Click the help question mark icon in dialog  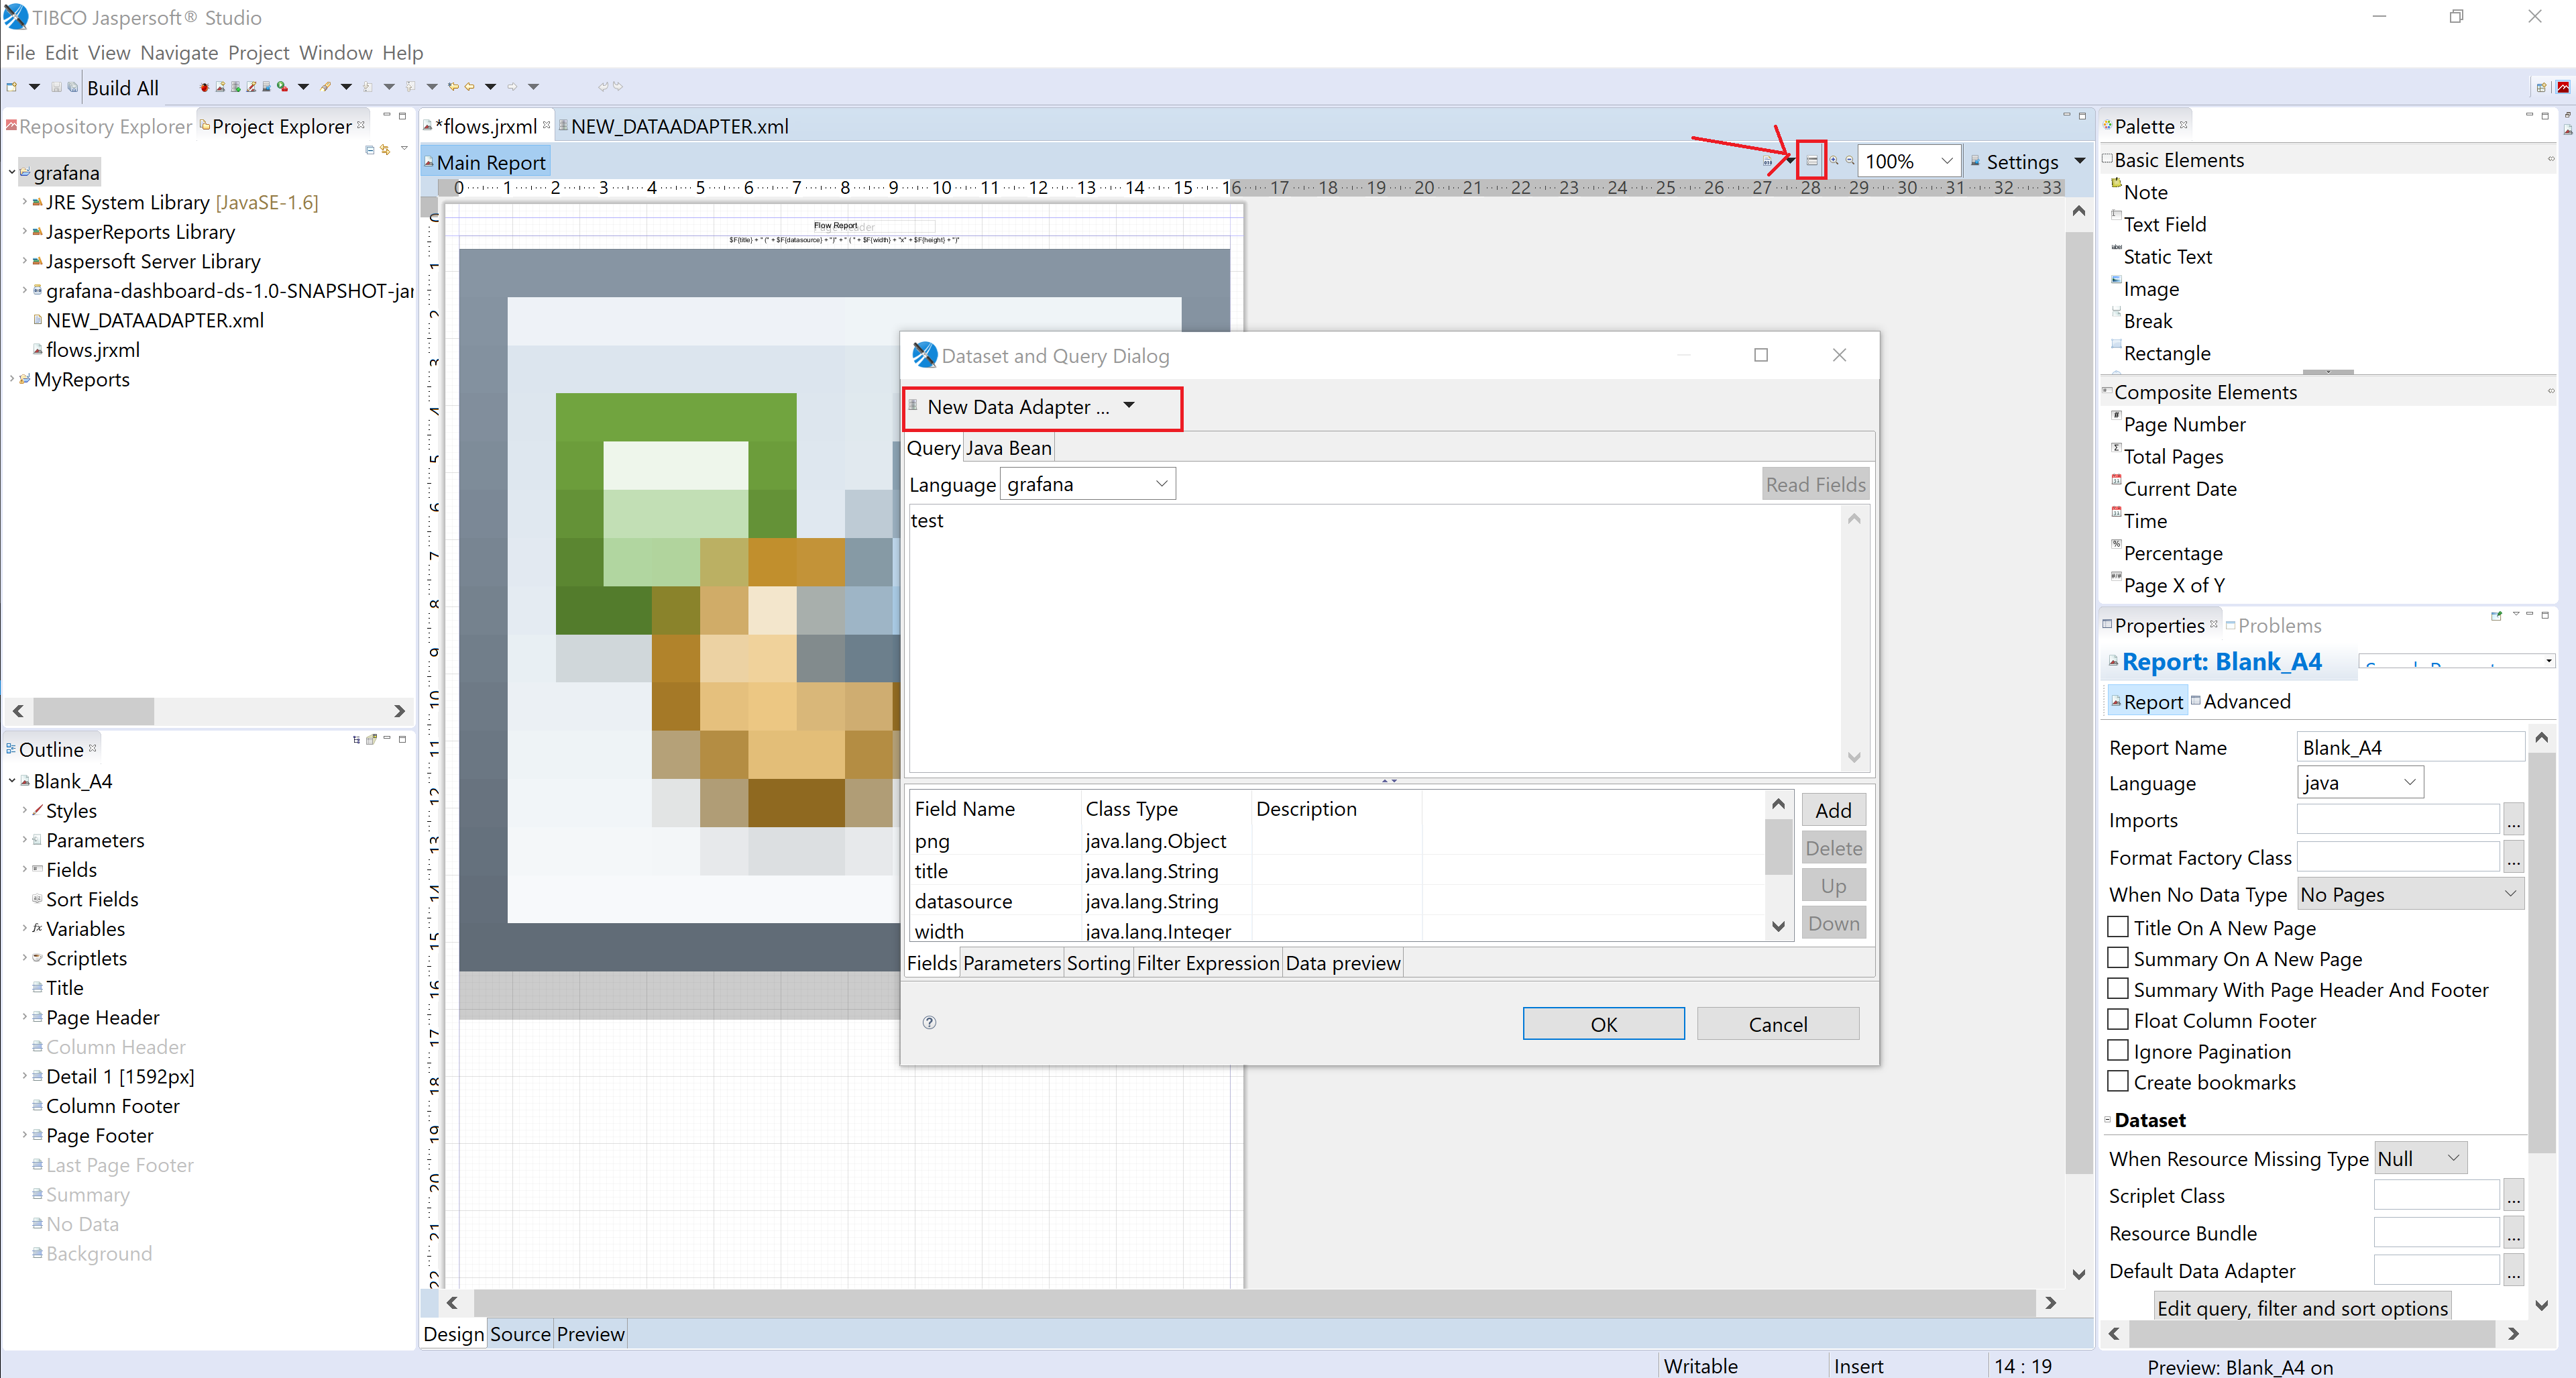[929, 1022]
